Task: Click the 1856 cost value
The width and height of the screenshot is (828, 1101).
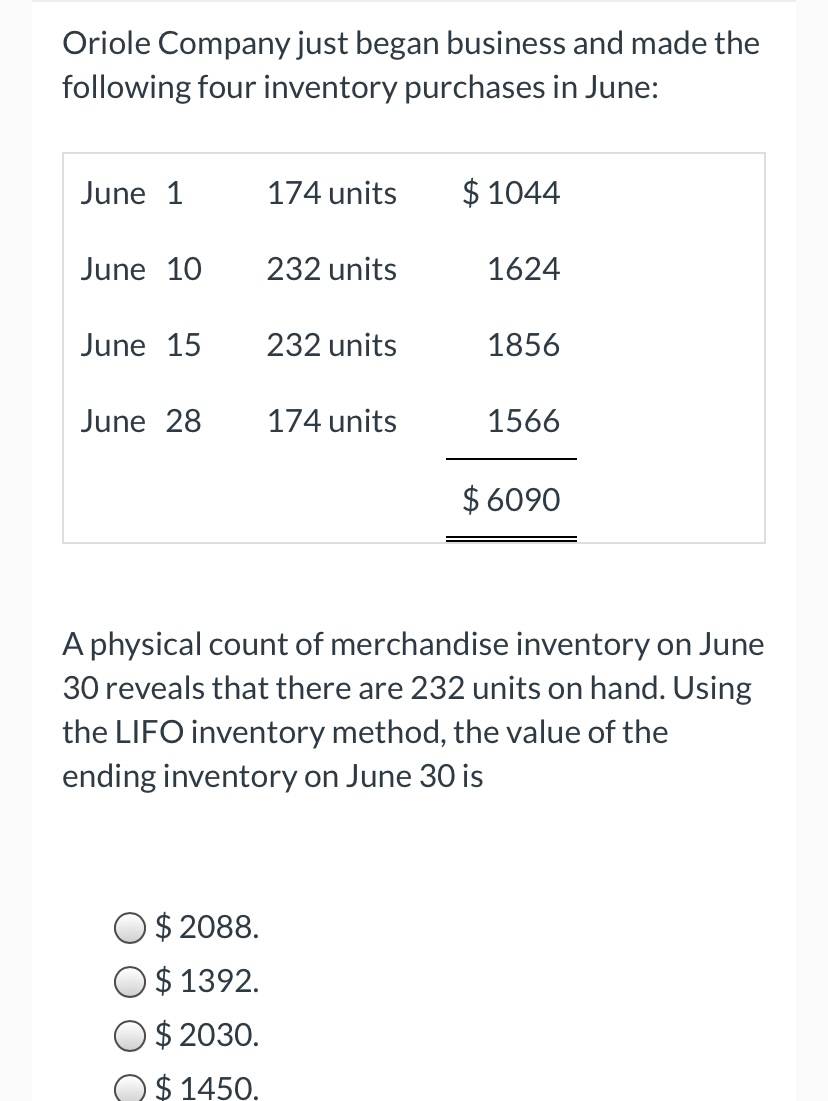Action: click(524, 345)
